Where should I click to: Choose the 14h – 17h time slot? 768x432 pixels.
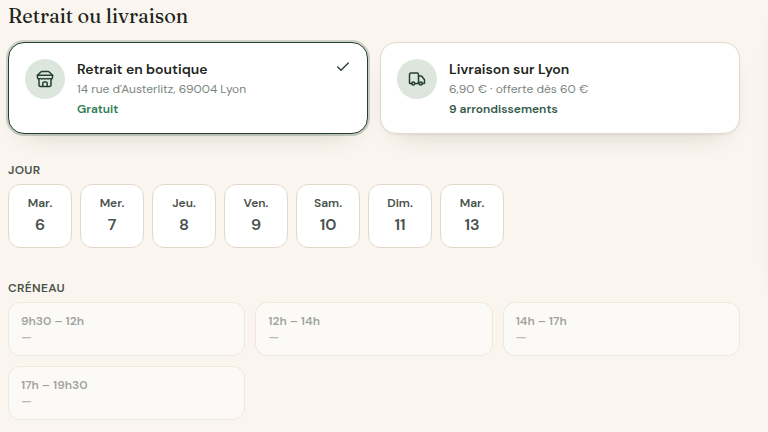pyautogui.click(x=622, y=329)
